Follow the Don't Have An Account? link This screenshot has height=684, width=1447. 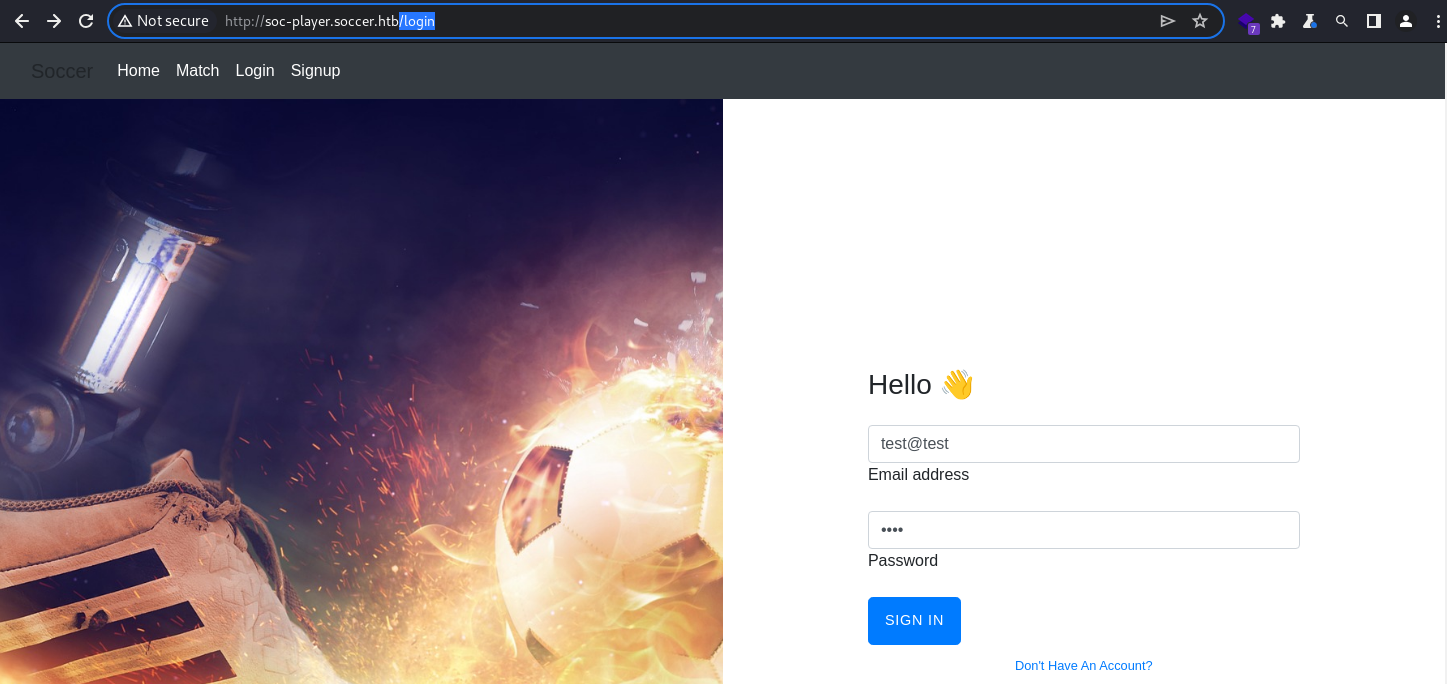coord(1084,666)
